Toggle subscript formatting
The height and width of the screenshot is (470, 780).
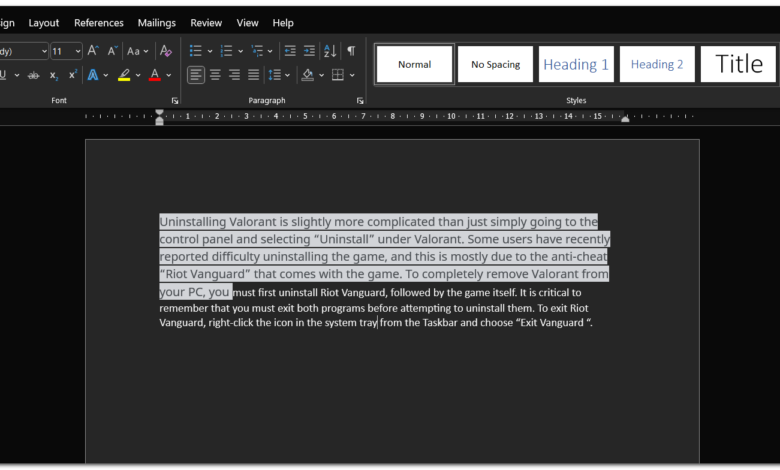(x=53, y=75)
